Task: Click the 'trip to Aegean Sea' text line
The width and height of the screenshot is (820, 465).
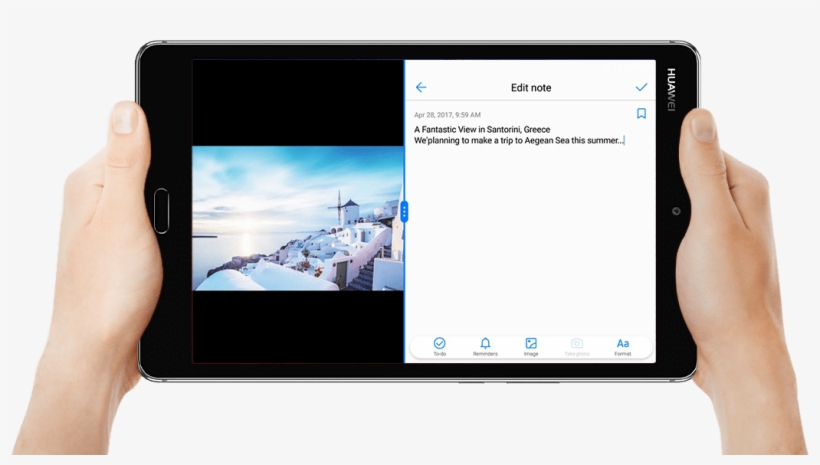Action: (x=519, y=140)
